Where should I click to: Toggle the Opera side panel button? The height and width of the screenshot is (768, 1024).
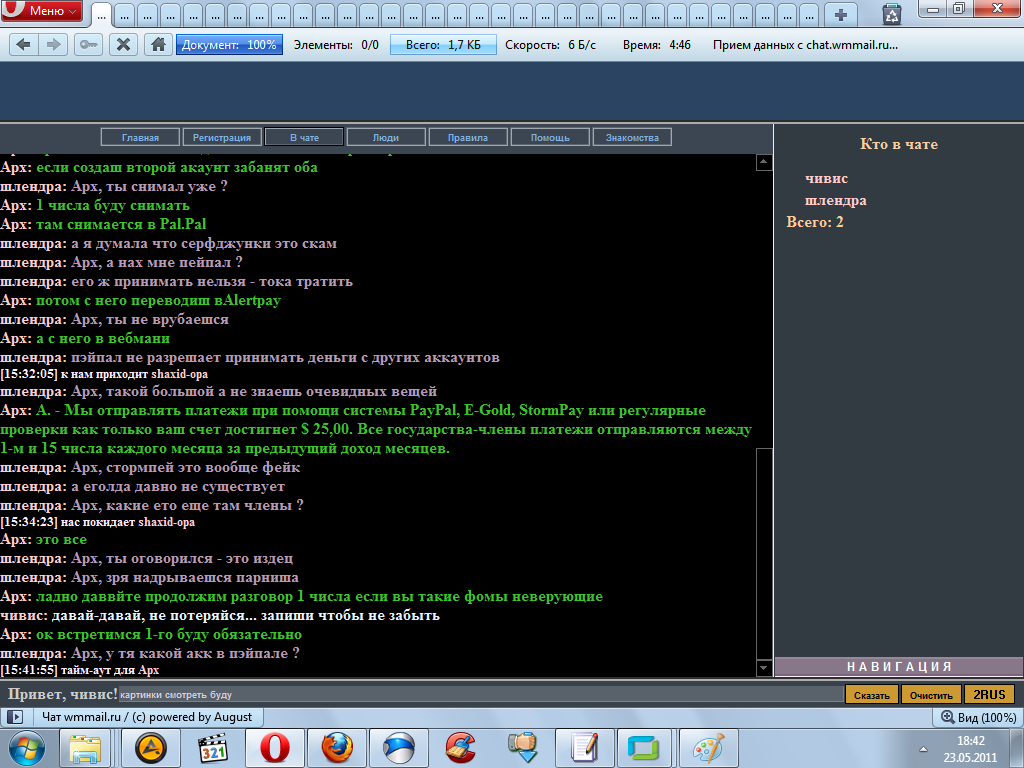(14, 716)
